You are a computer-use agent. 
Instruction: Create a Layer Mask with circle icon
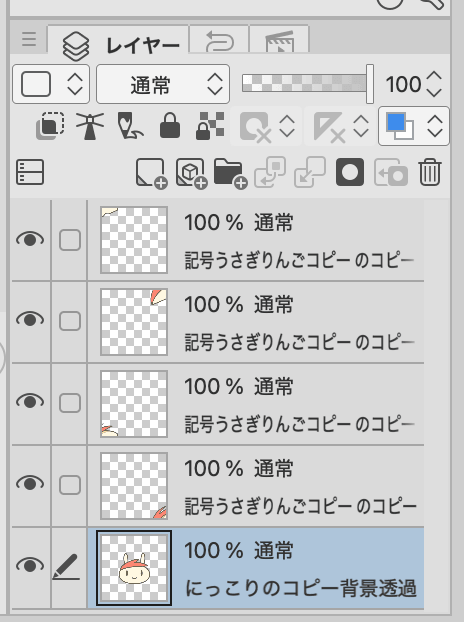[350, 172]
